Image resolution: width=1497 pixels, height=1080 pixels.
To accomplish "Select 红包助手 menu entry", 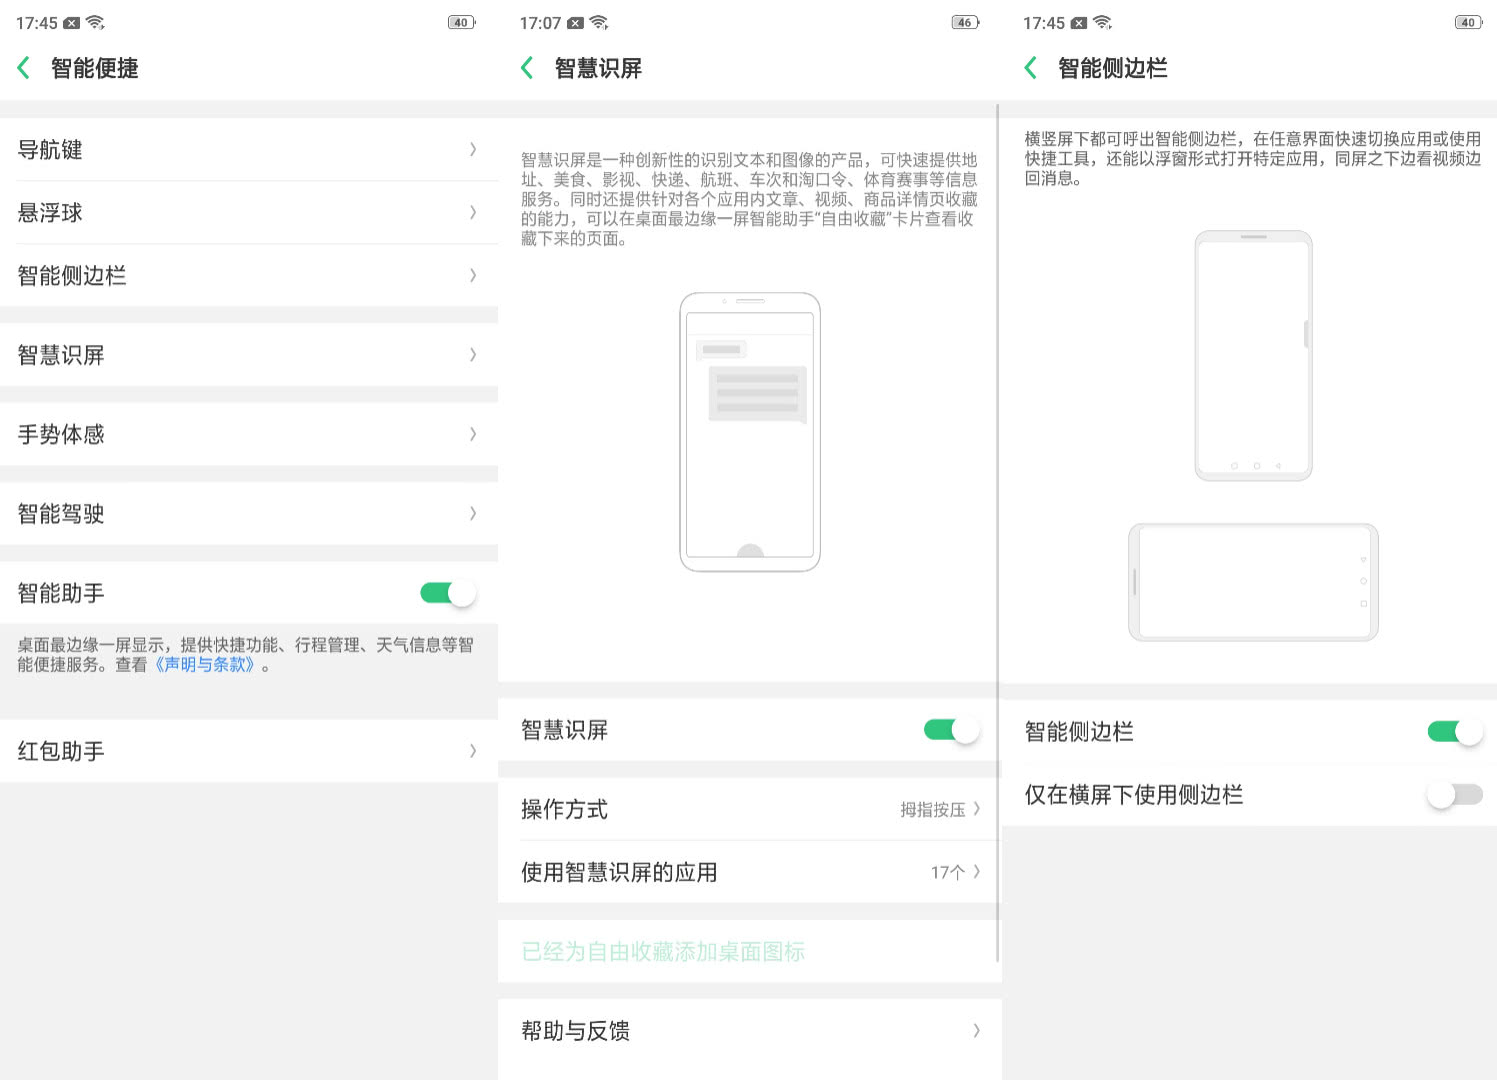I will click(249, 751).
